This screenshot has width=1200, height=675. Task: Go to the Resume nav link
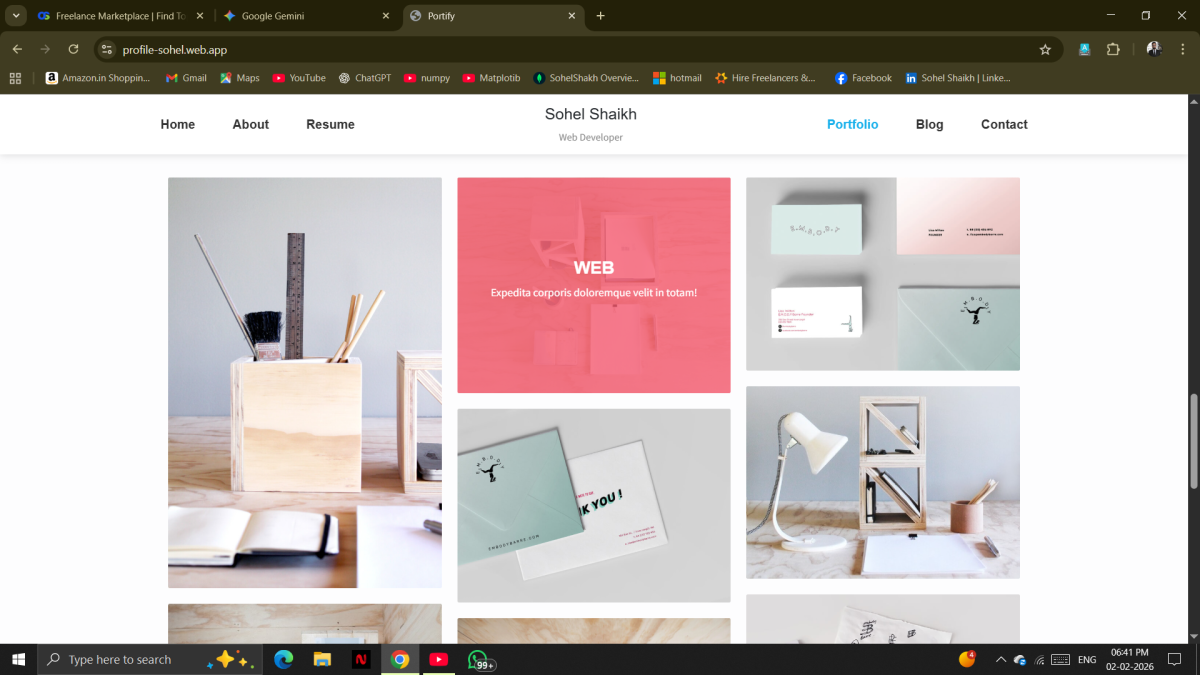330,125
